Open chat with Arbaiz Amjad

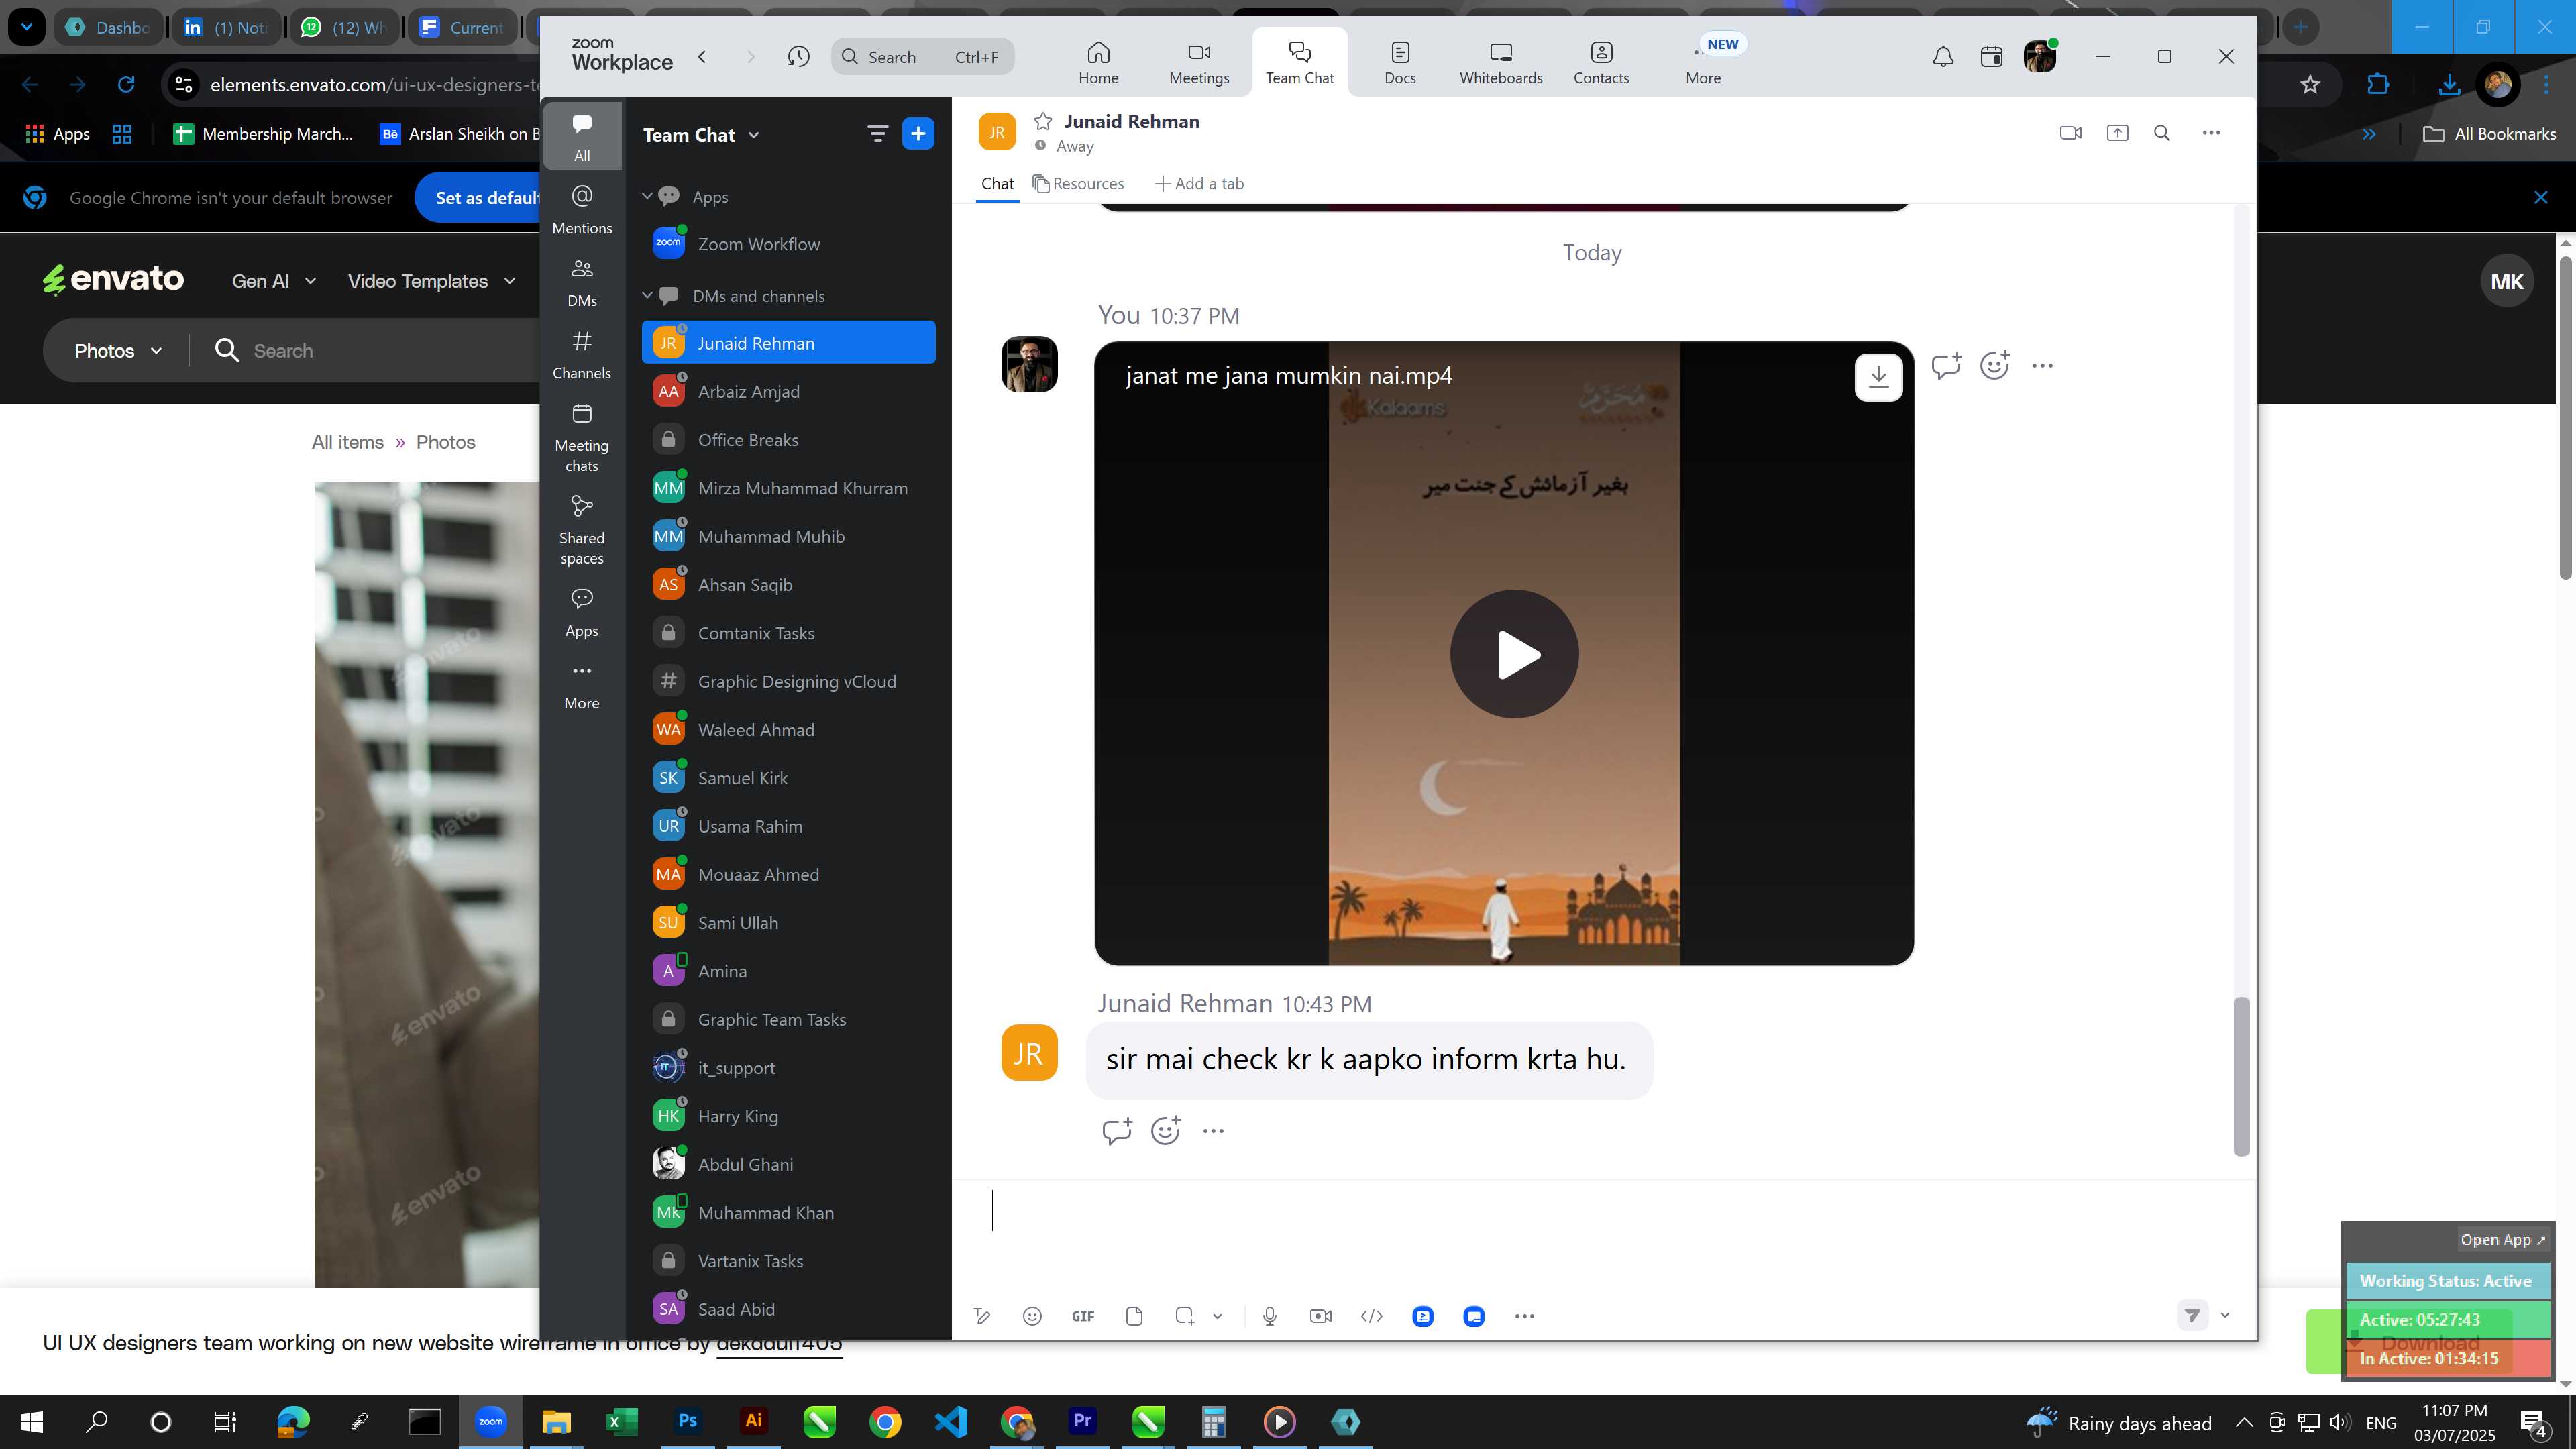(788, 391)
